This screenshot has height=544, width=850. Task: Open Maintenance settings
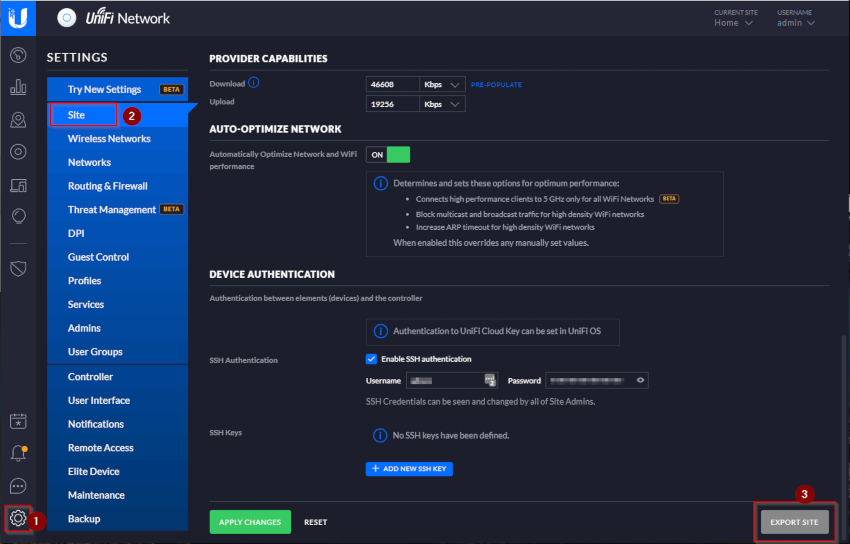tap(118, 495)
